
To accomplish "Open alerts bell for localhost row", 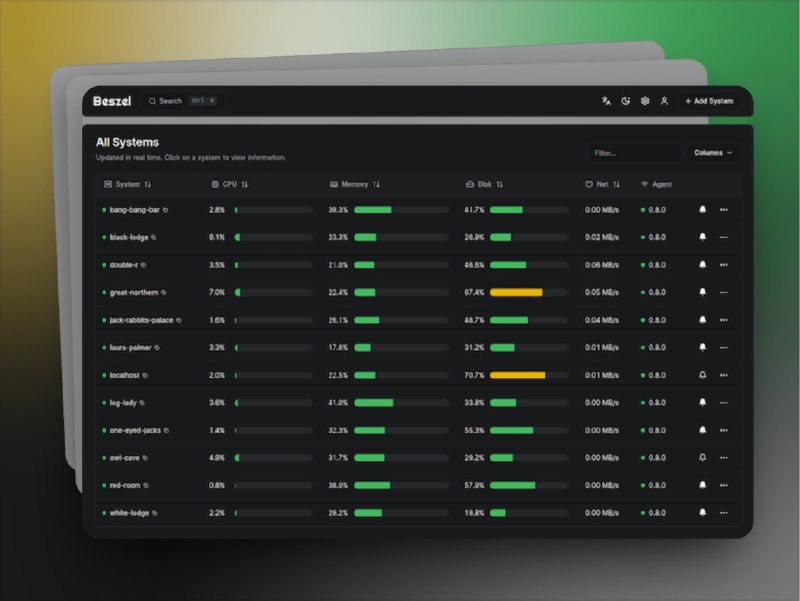I will (x=702, y=375).
